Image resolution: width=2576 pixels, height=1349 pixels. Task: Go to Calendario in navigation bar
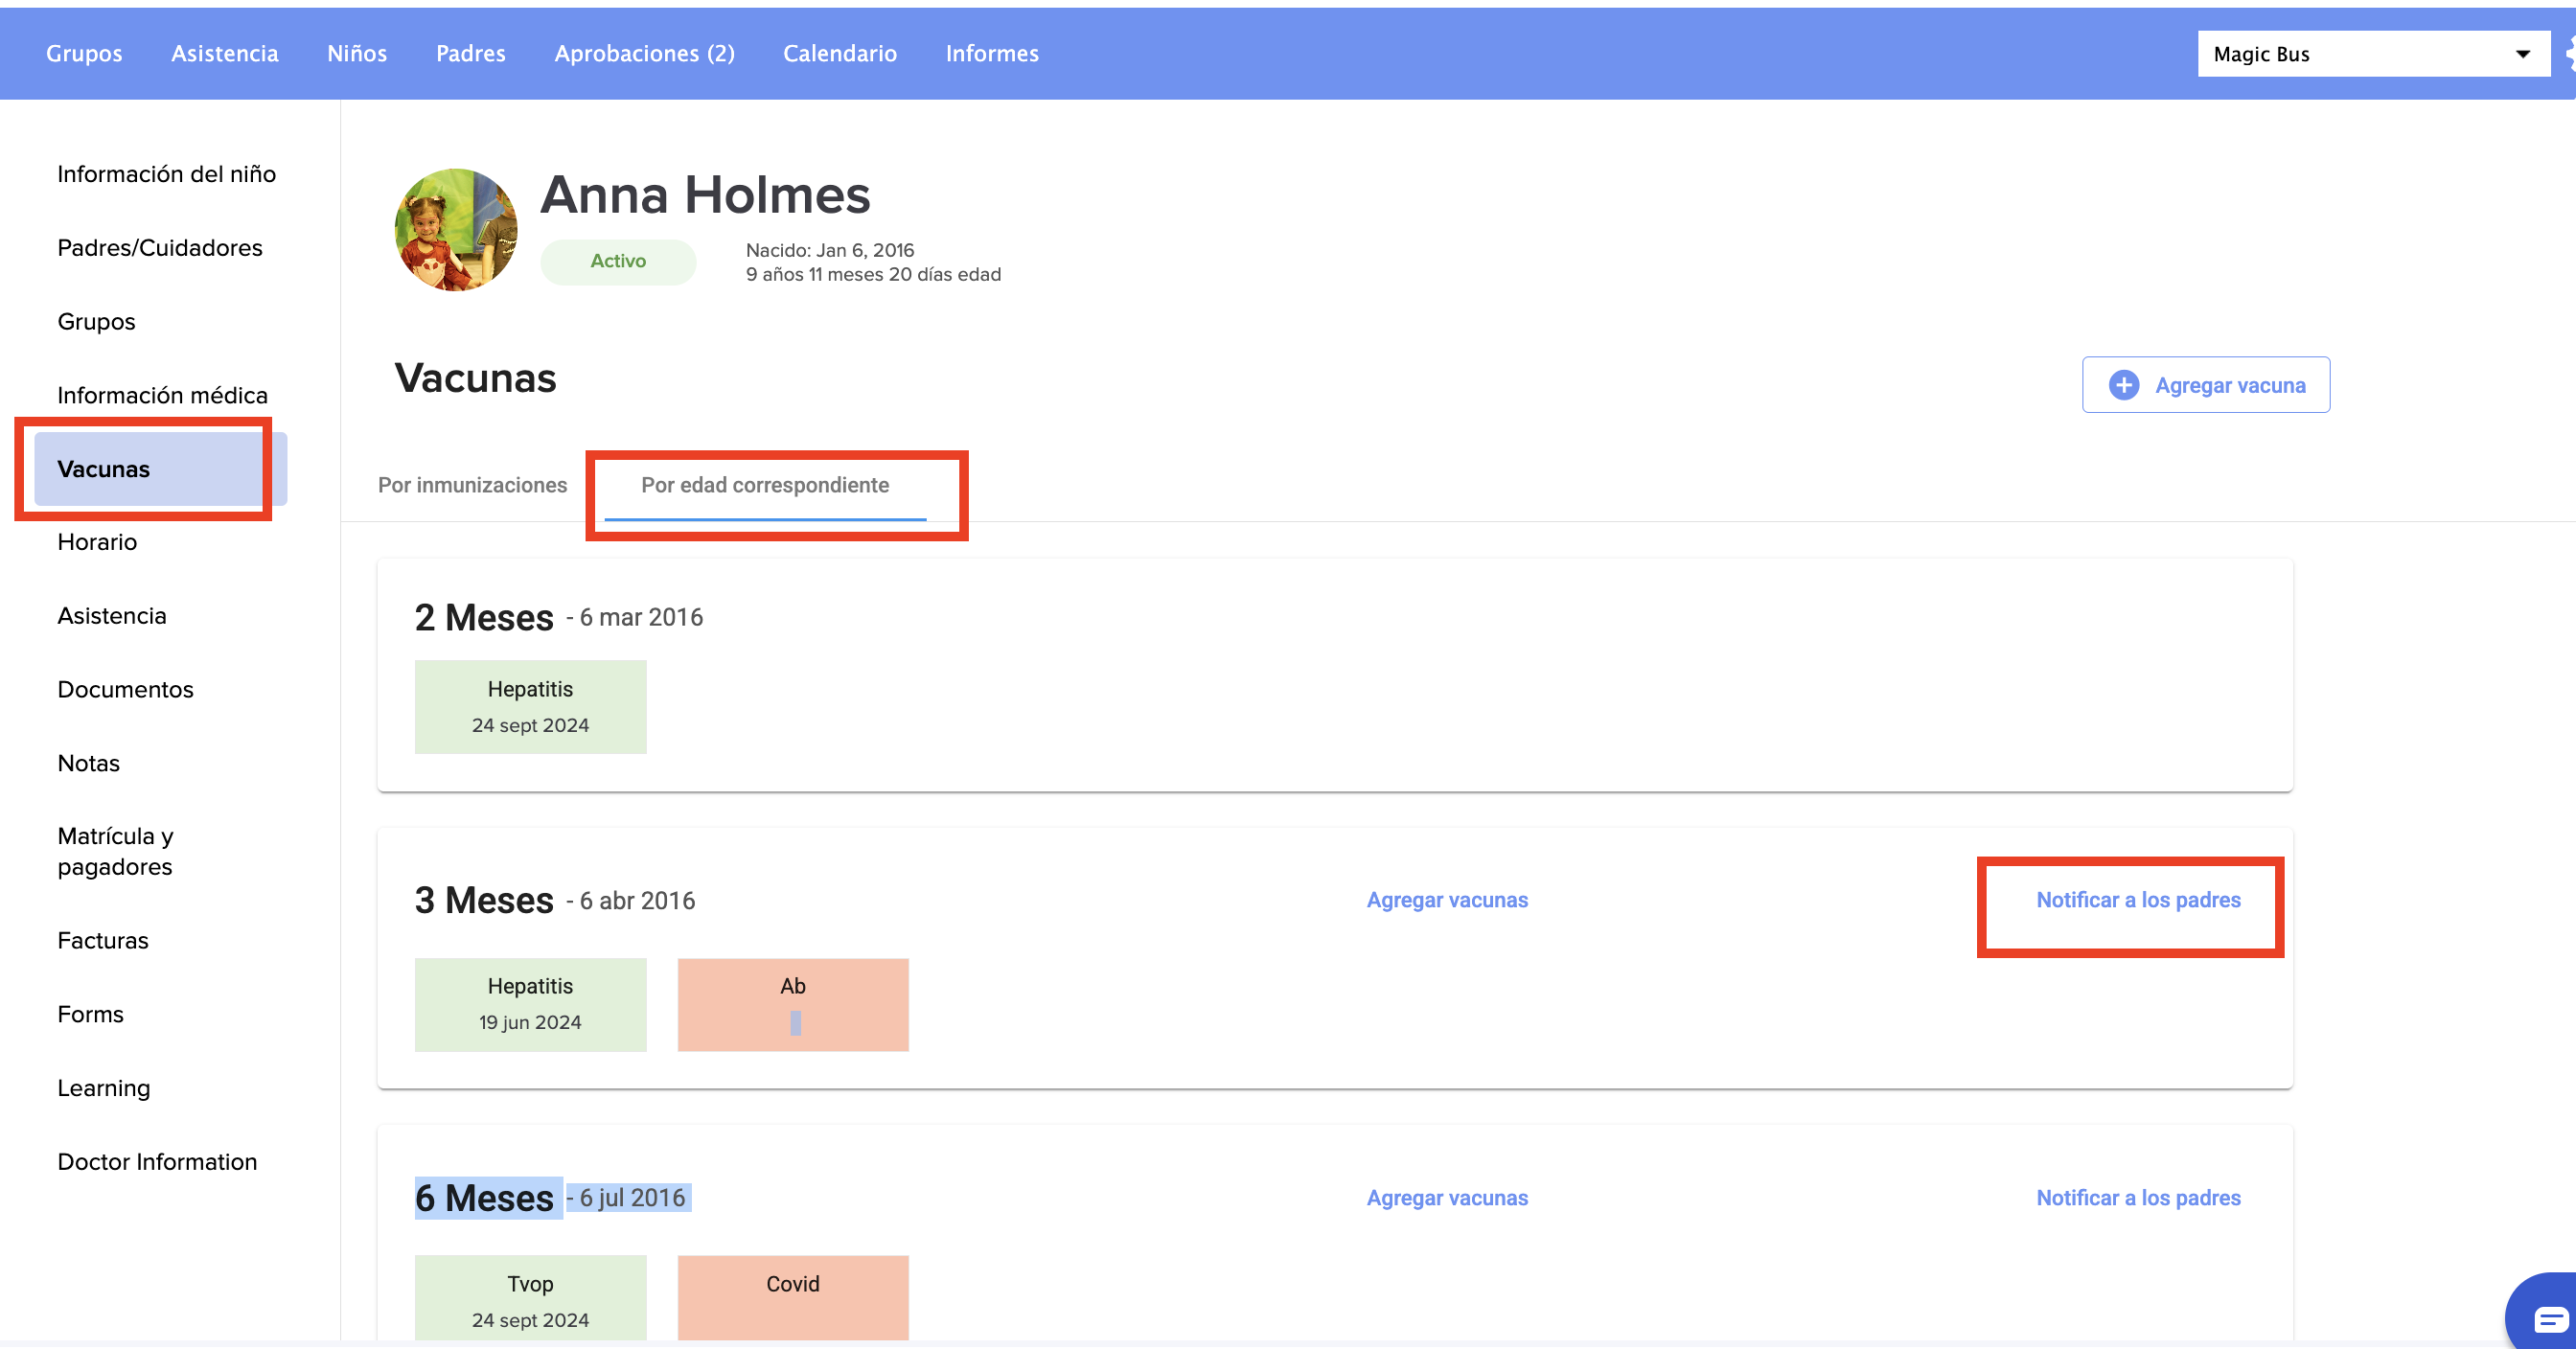[839, 54]
